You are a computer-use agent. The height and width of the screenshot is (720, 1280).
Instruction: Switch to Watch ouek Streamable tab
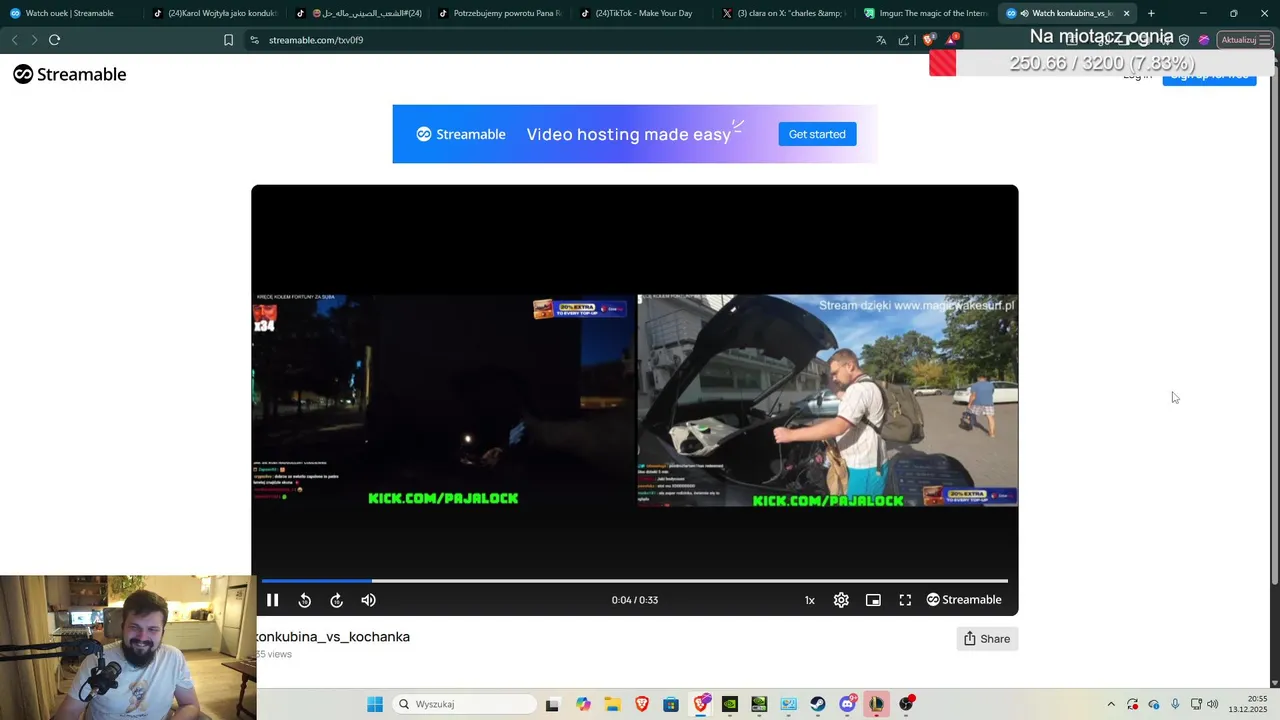(70, 13)
